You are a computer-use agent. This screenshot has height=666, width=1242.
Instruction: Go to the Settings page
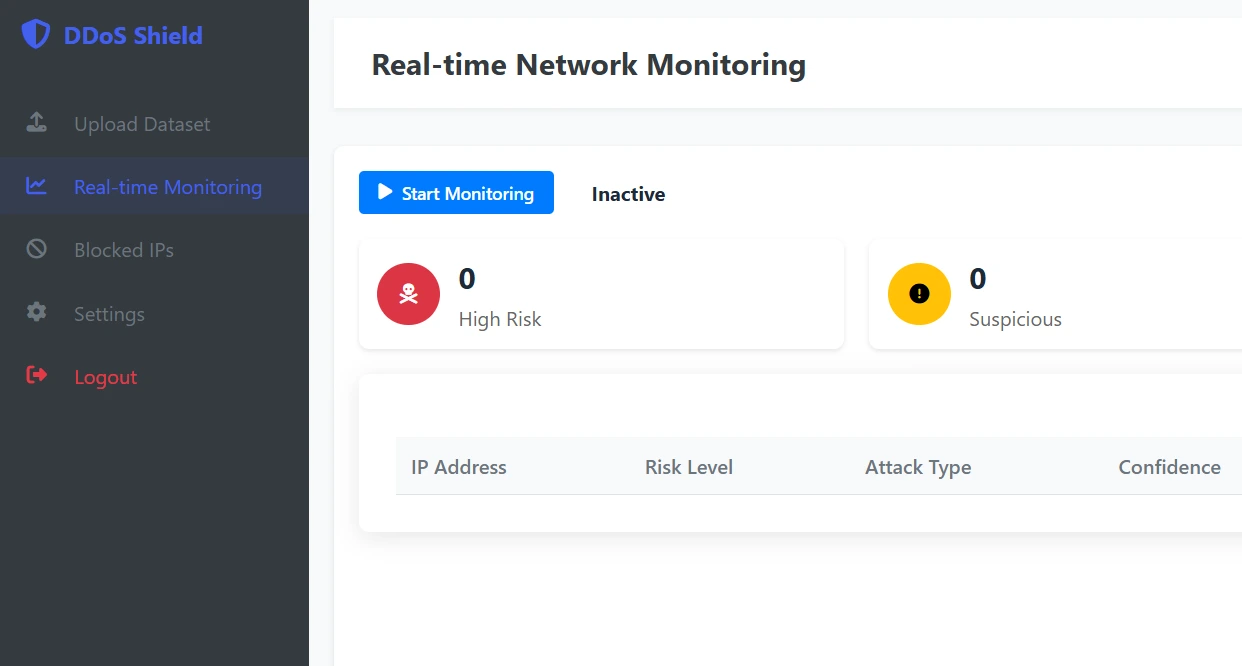110,313
